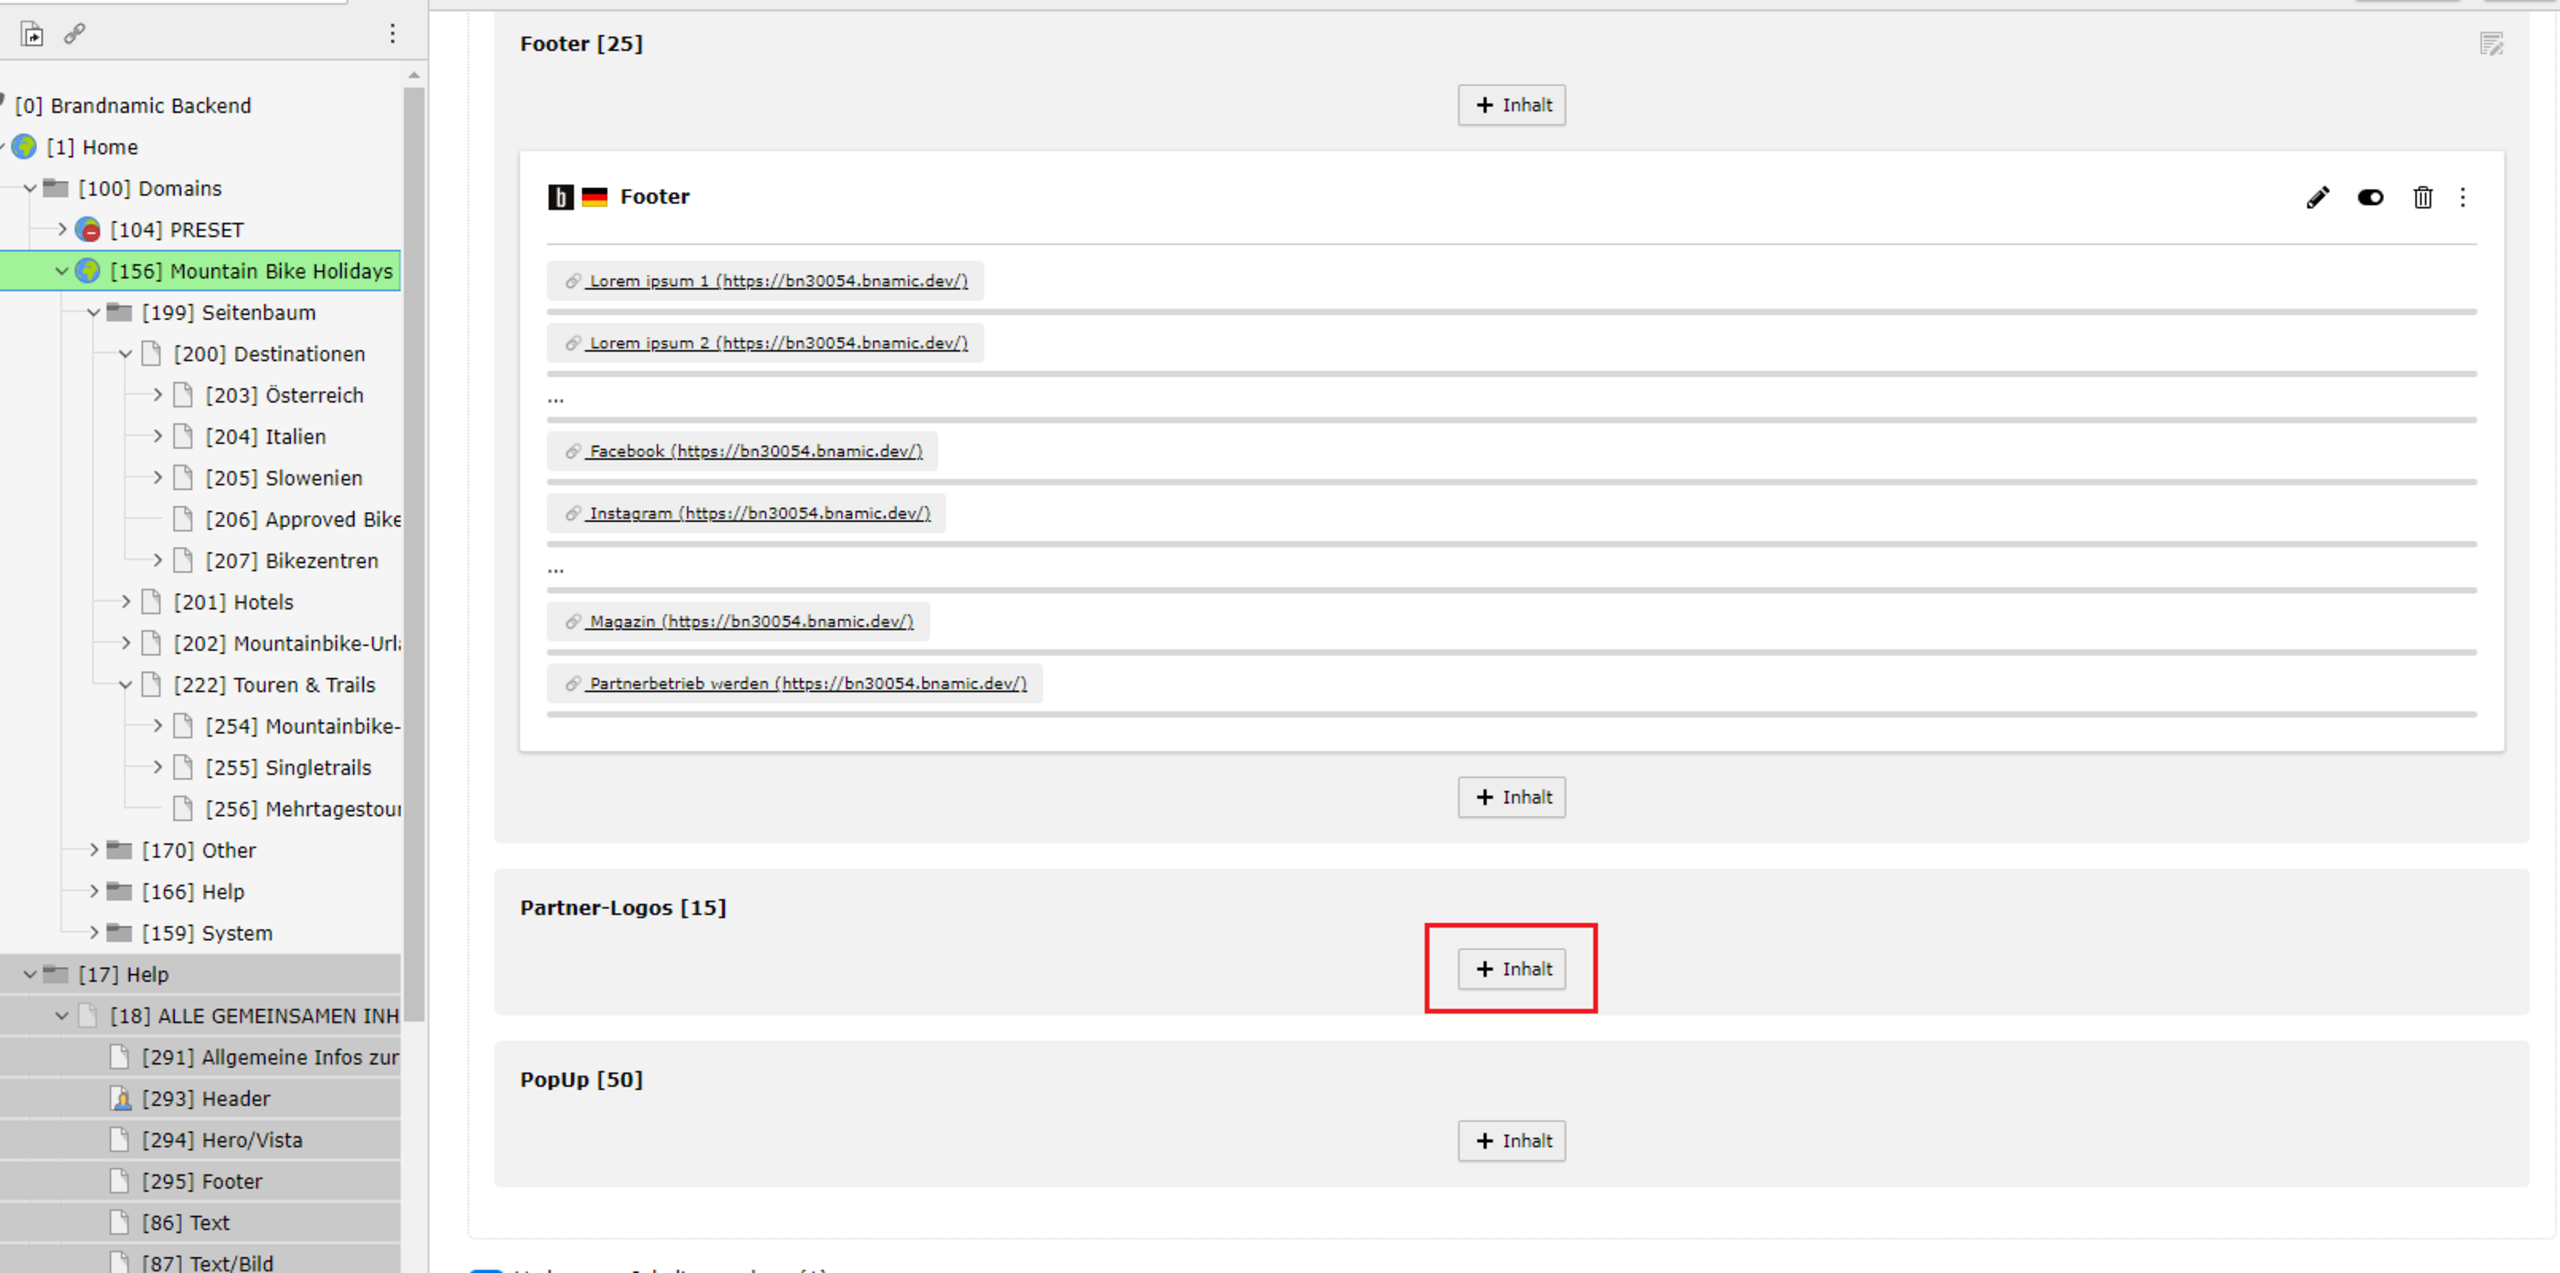Image resolution: width=2560 pixels, height=1273 pixels.
Task: Click Inhalt button in PopUp [50] section
Action: 1511,1141
